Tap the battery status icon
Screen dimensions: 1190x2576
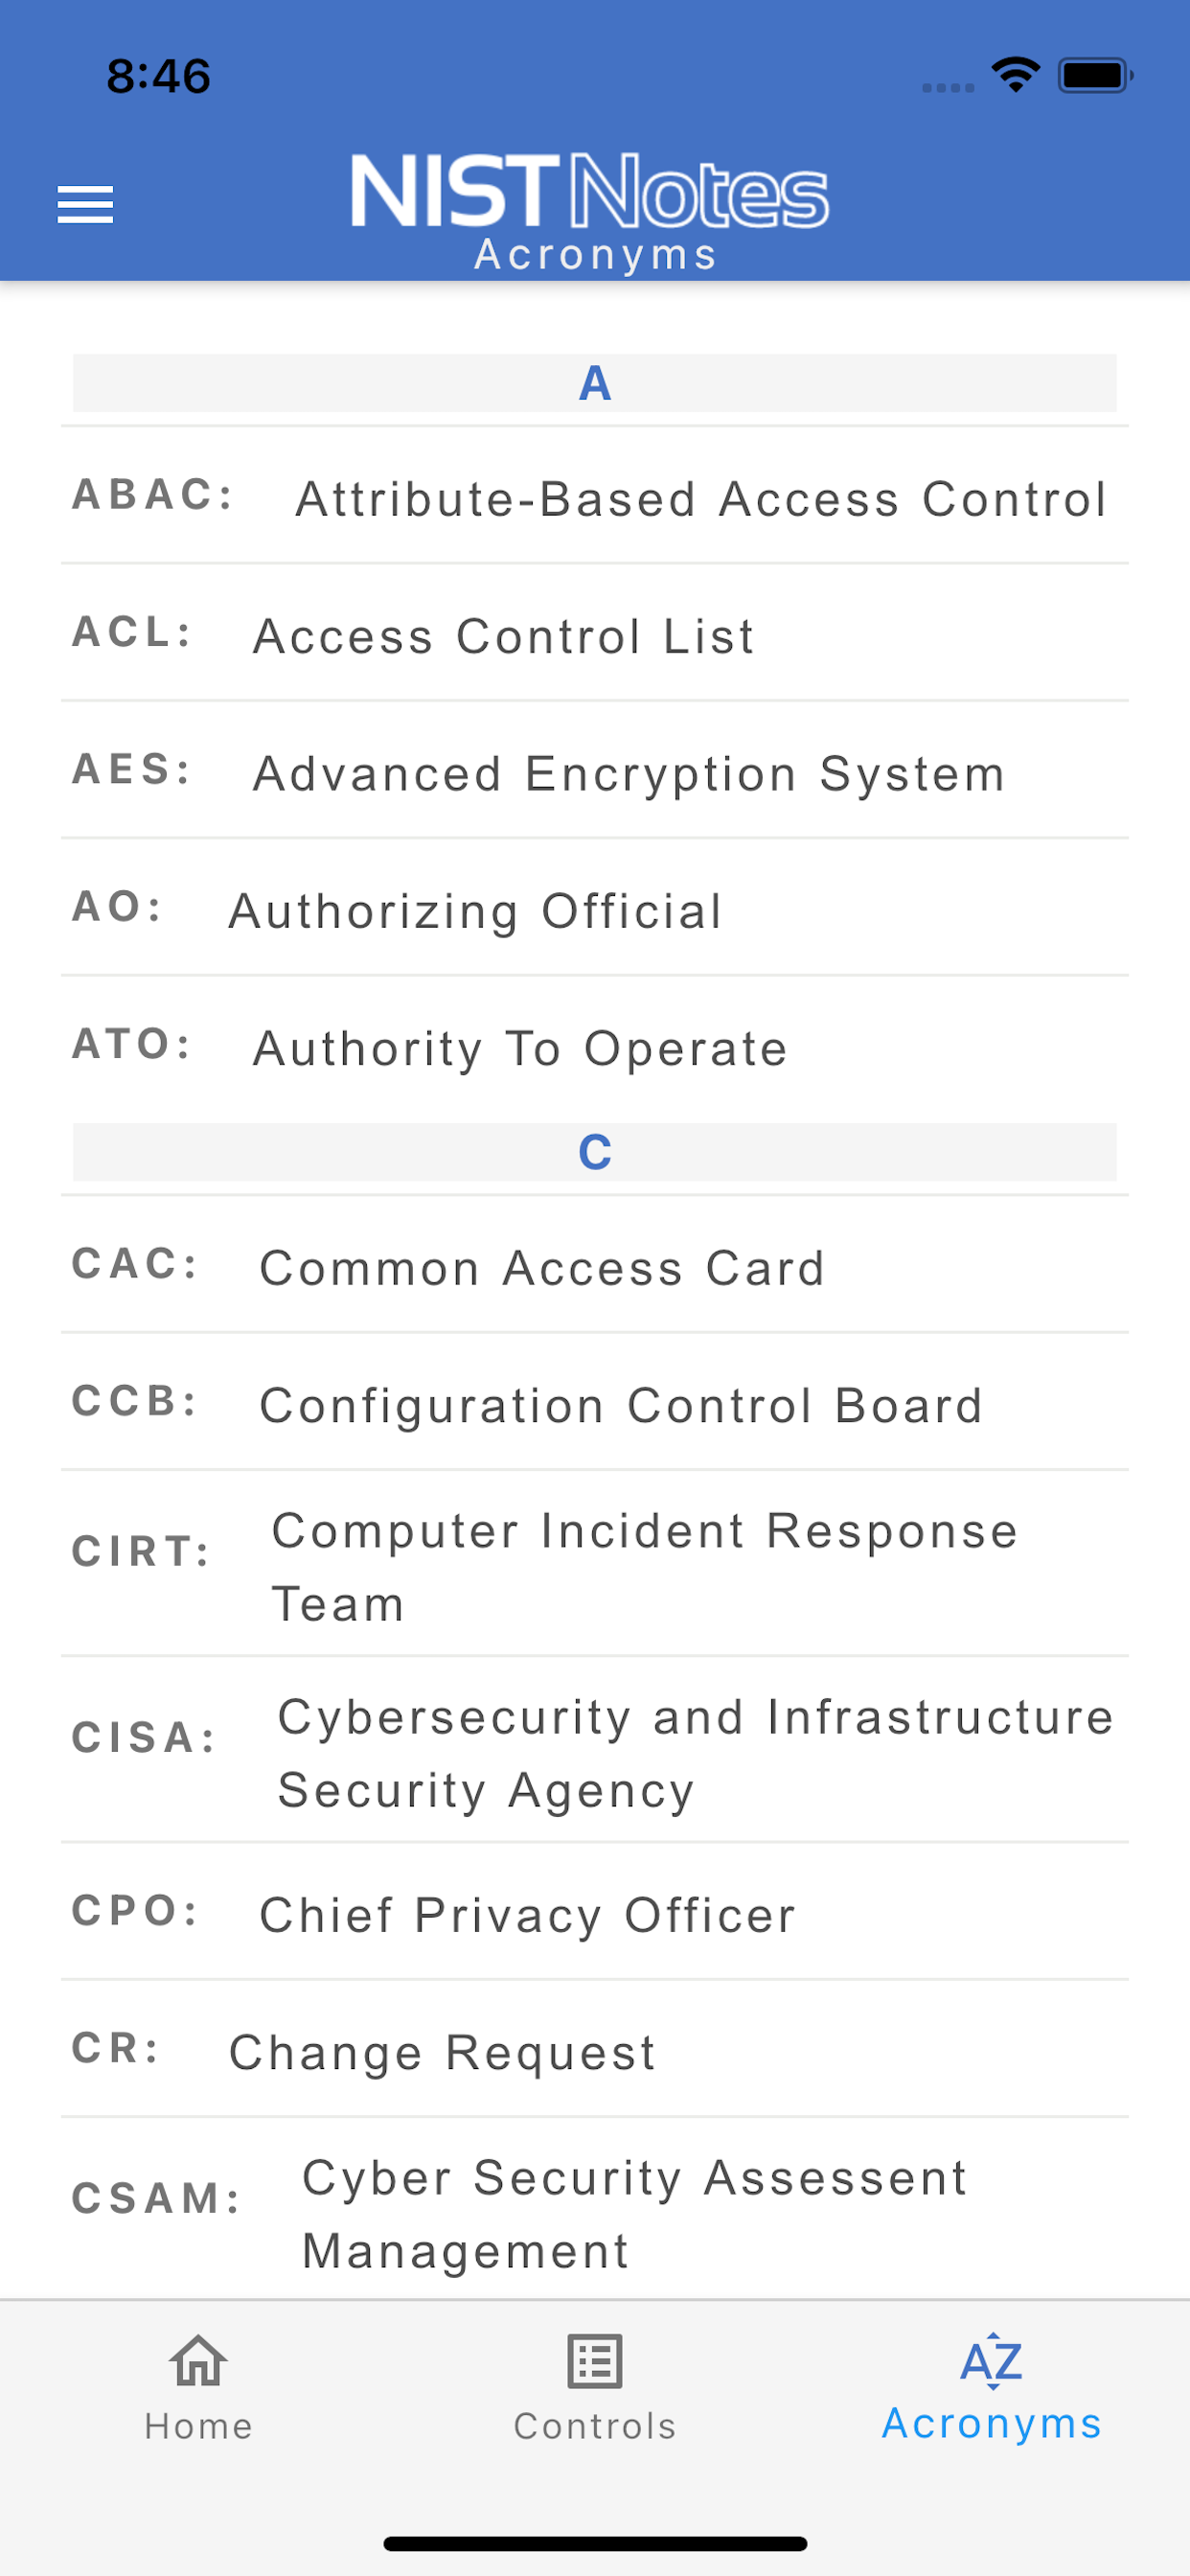click(1096, 75)
